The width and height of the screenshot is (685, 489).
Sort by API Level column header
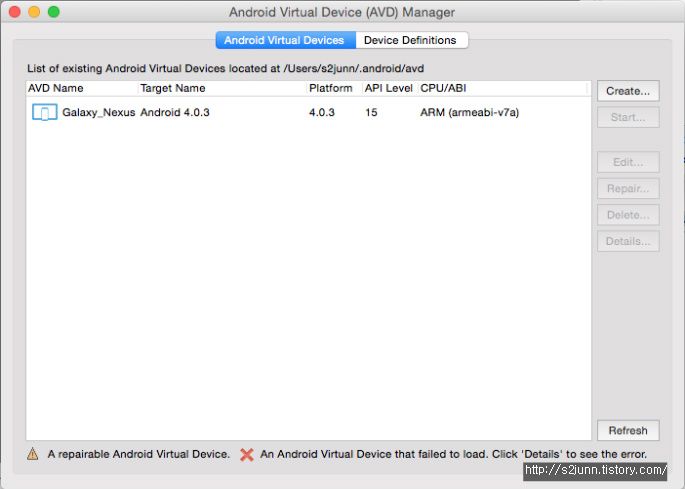389,88
